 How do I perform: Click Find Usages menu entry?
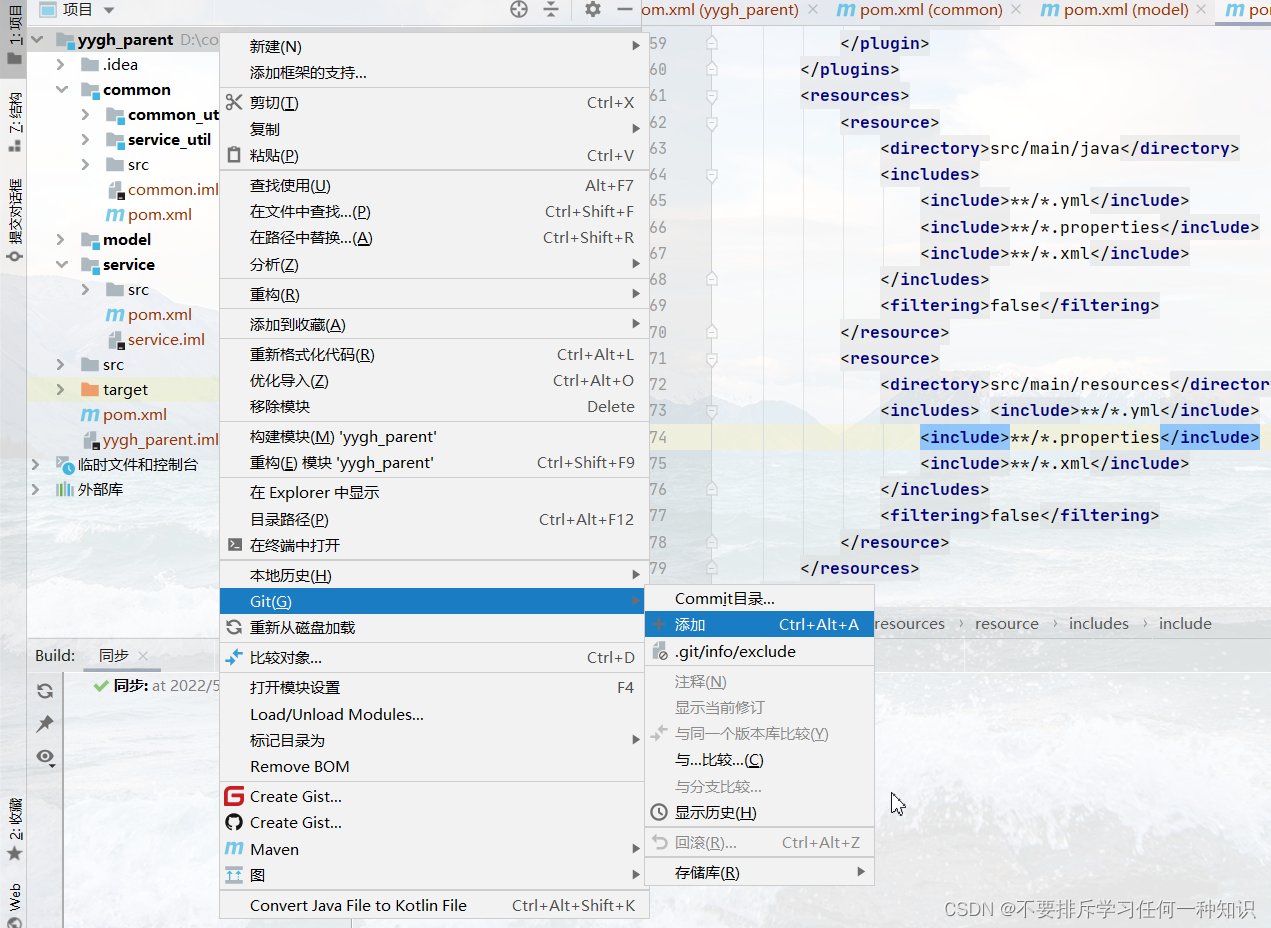click(434, 186)
